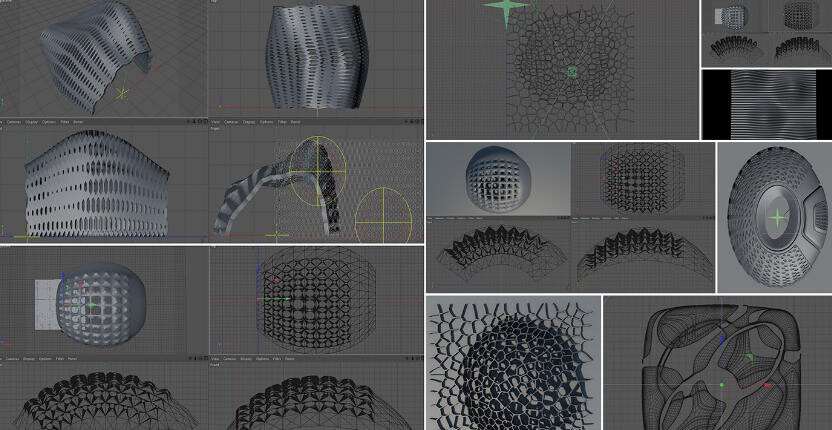Click maximize-view icon of yellow circles viewport
The width and height of the screenshot is (832, 430).
pyautogui.click(x=419, y=121)
